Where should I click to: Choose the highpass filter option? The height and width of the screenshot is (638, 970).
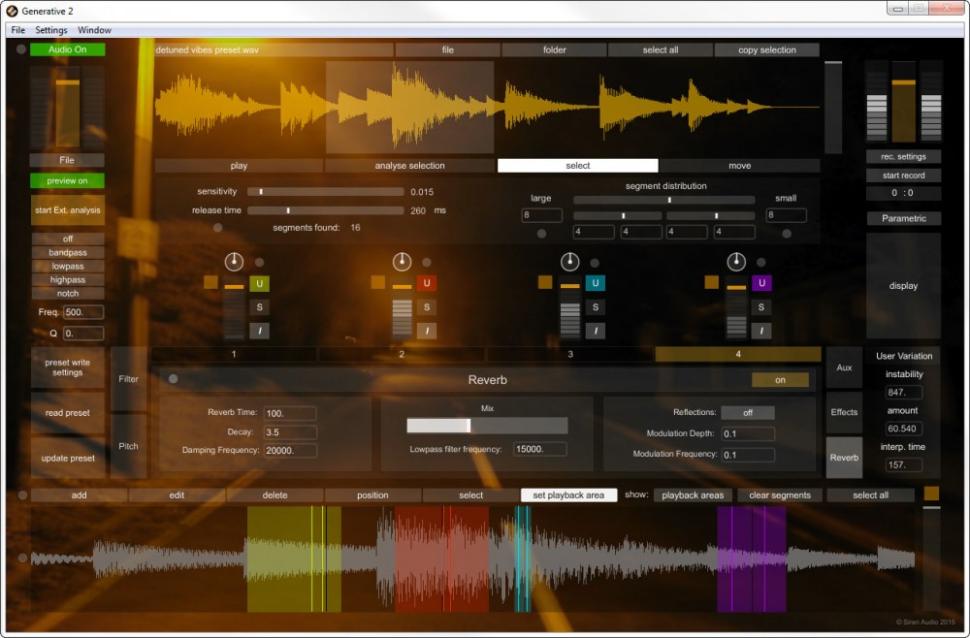point(67,280)
